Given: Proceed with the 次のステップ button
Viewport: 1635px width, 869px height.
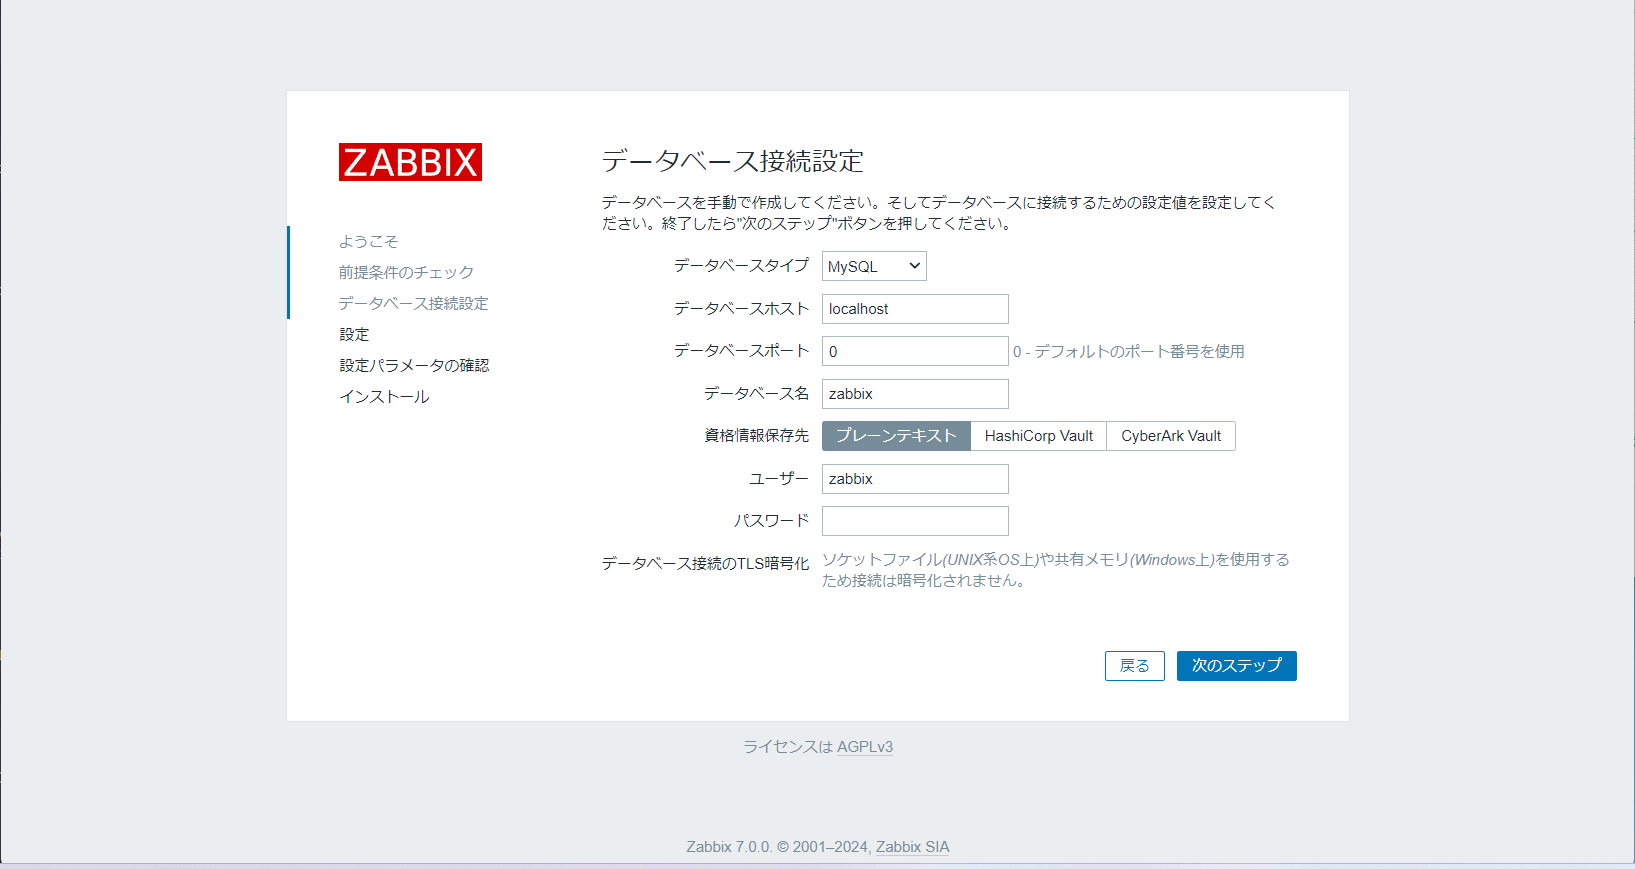Looking at the screenshot, I should [x=1236, y=666].
